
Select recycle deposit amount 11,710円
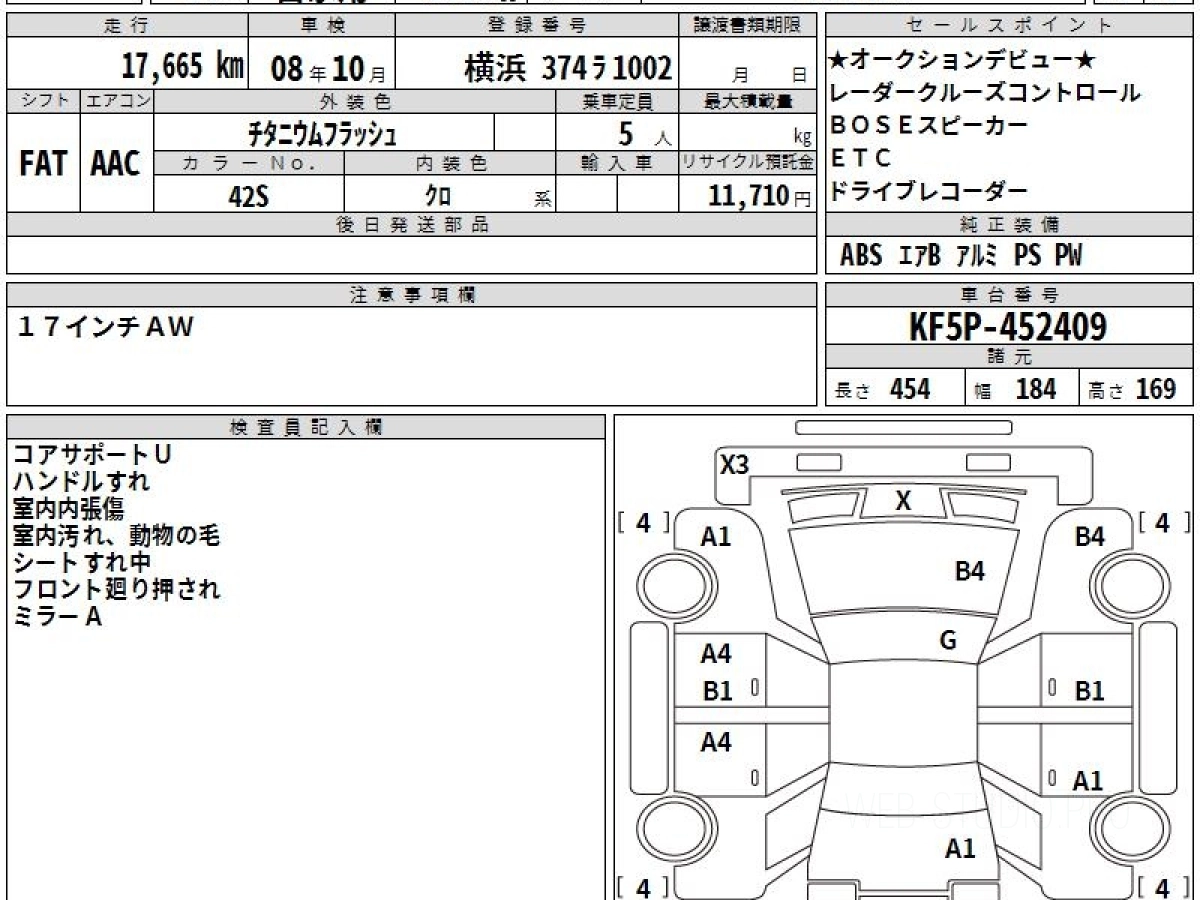760,195
